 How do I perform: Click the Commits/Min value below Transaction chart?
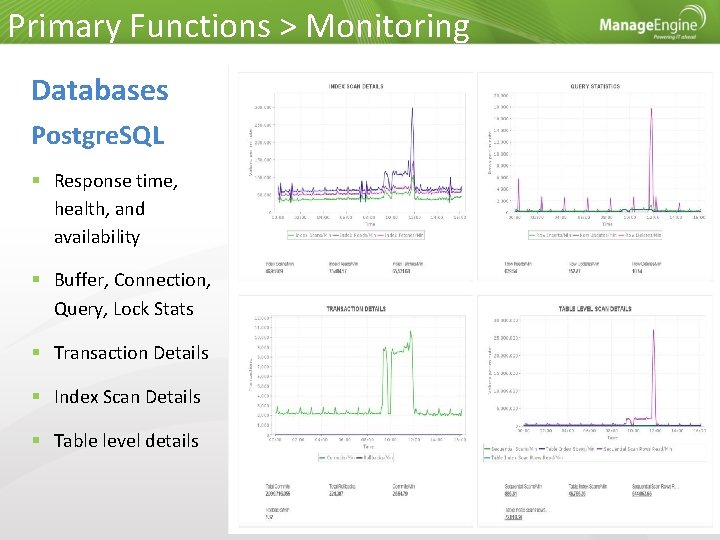399,494
